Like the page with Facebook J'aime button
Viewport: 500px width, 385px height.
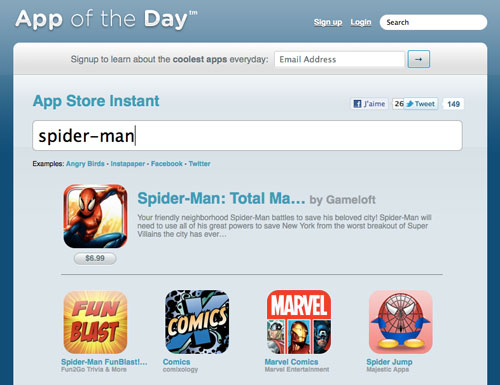click(x=369, y=104)
